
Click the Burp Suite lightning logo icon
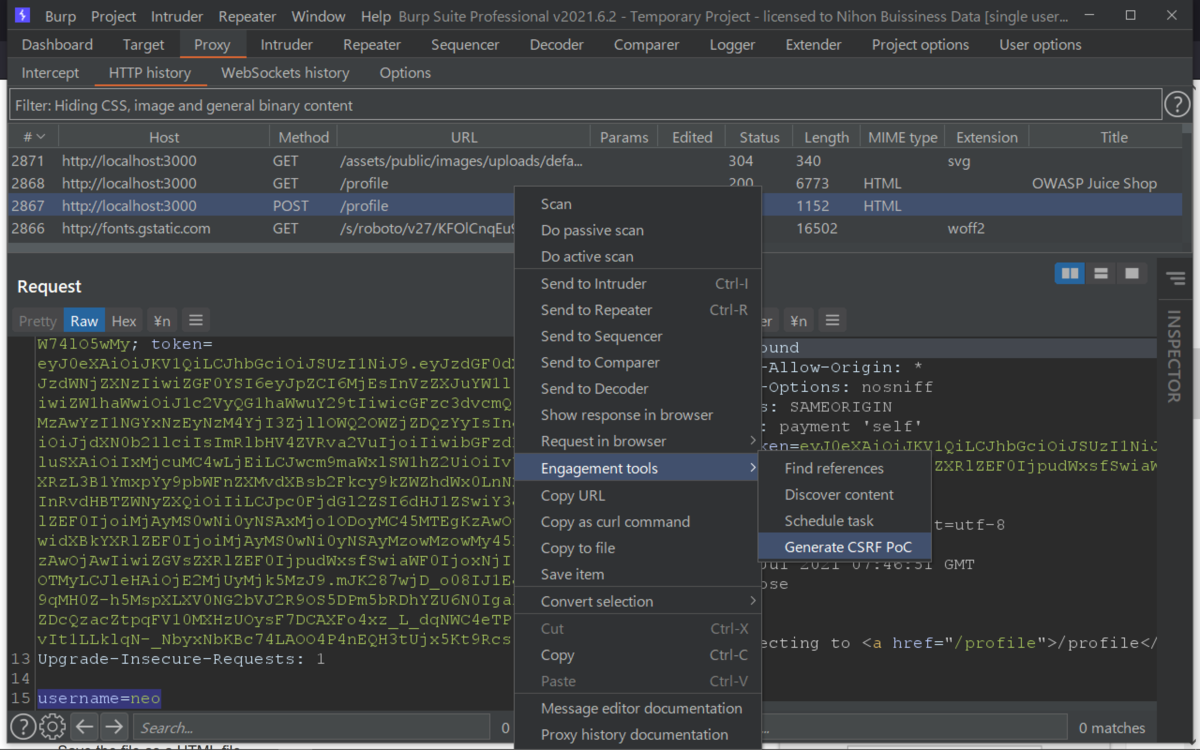coord(22,16)
